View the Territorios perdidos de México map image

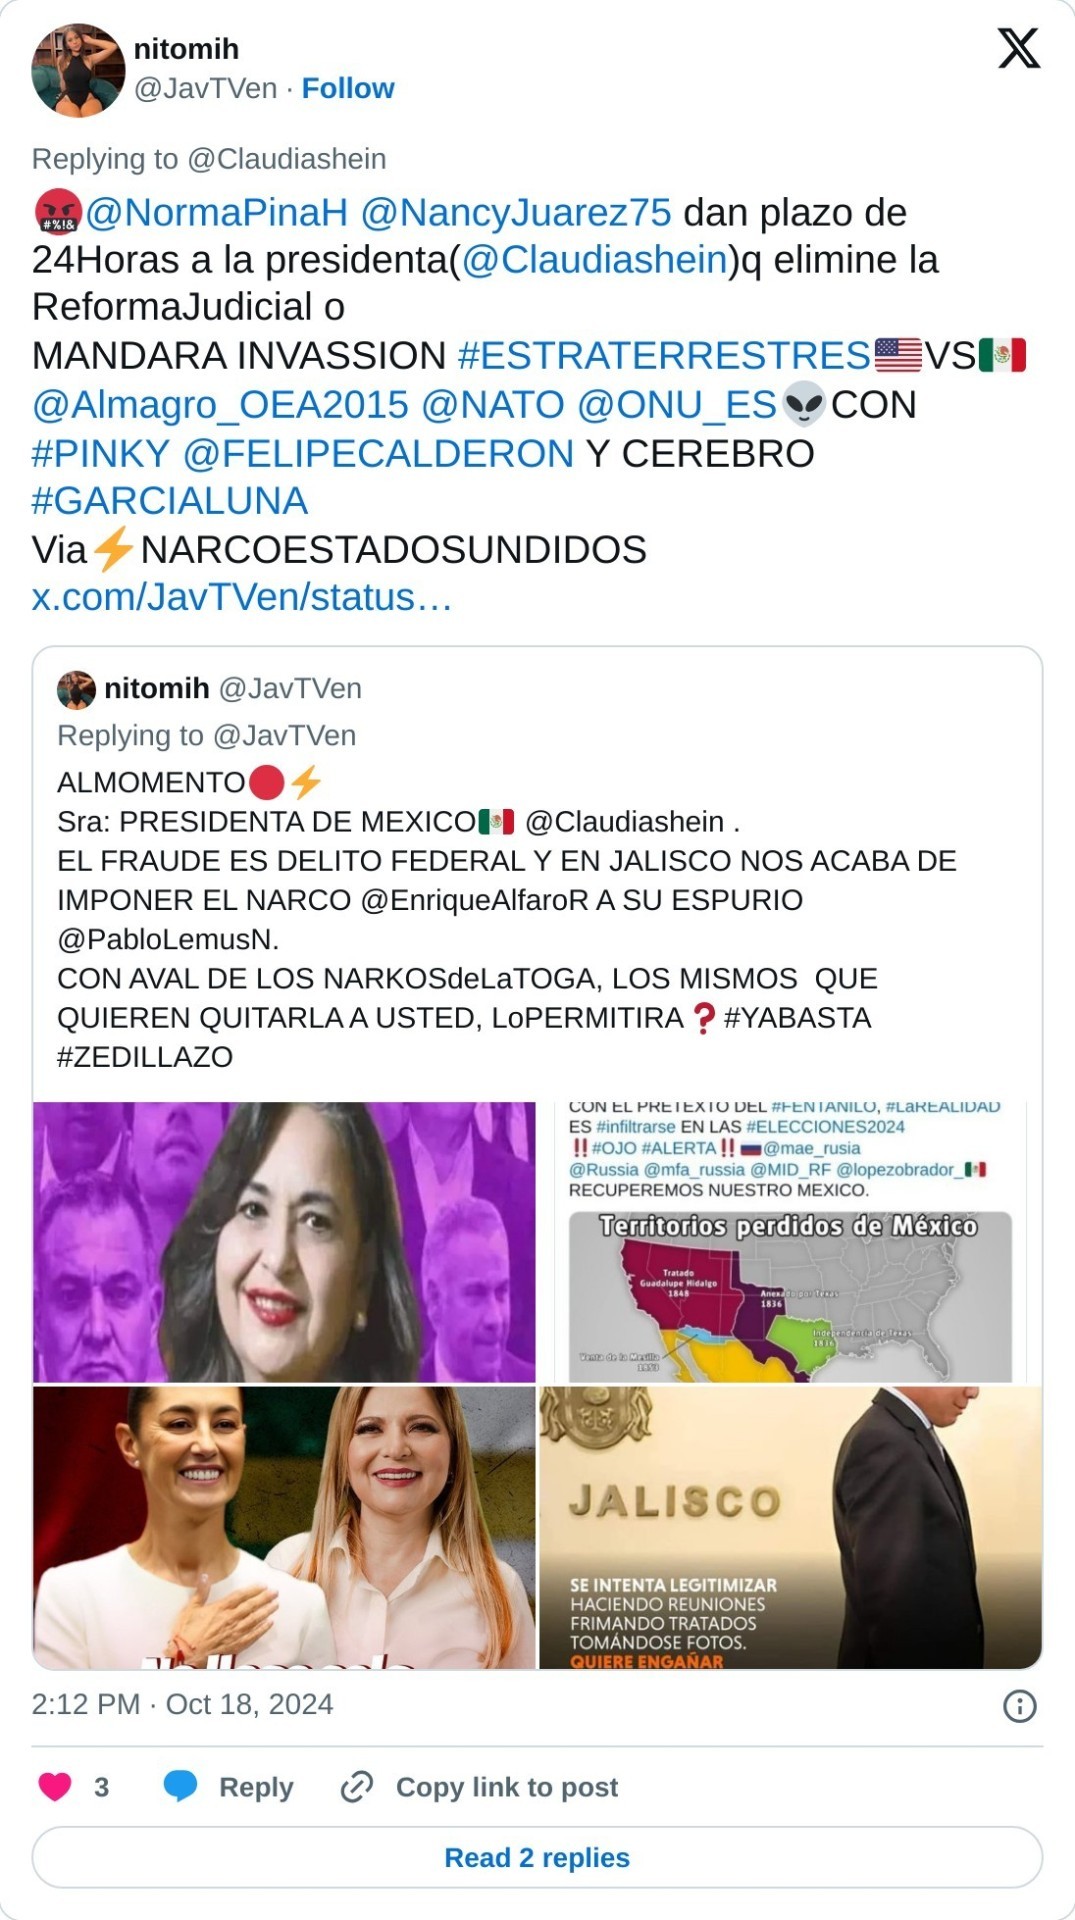click(791, 1242)
